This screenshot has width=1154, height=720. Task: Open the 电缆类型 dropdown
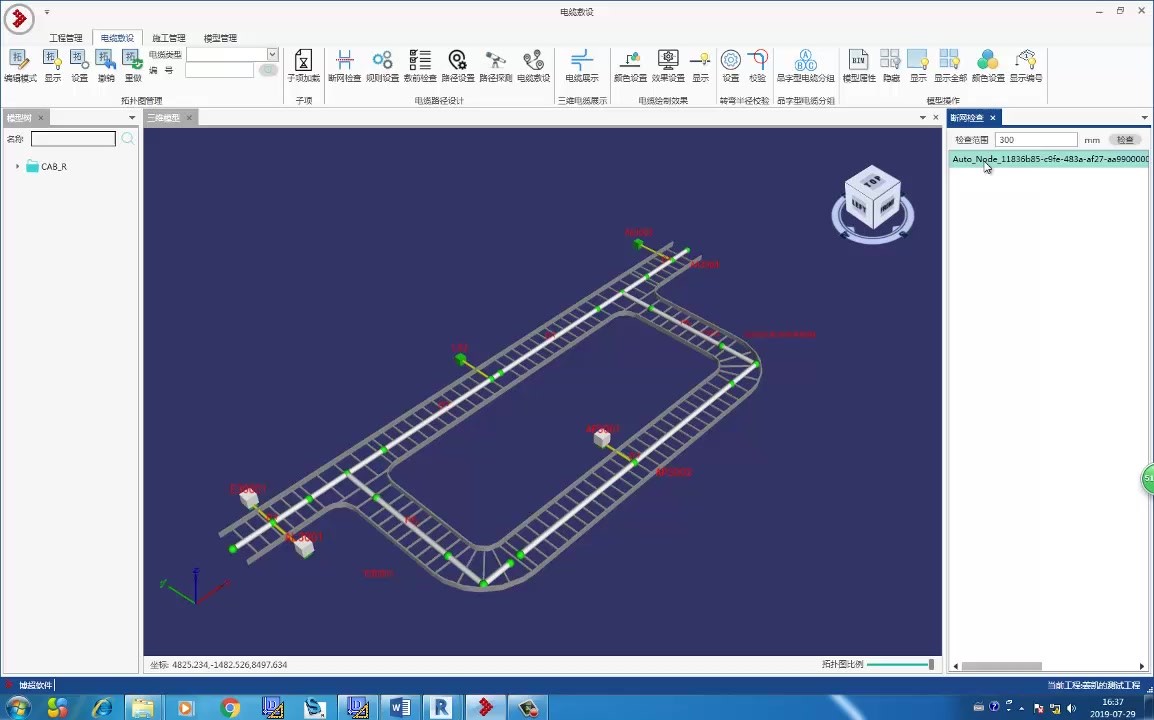[x=272, y=54]
